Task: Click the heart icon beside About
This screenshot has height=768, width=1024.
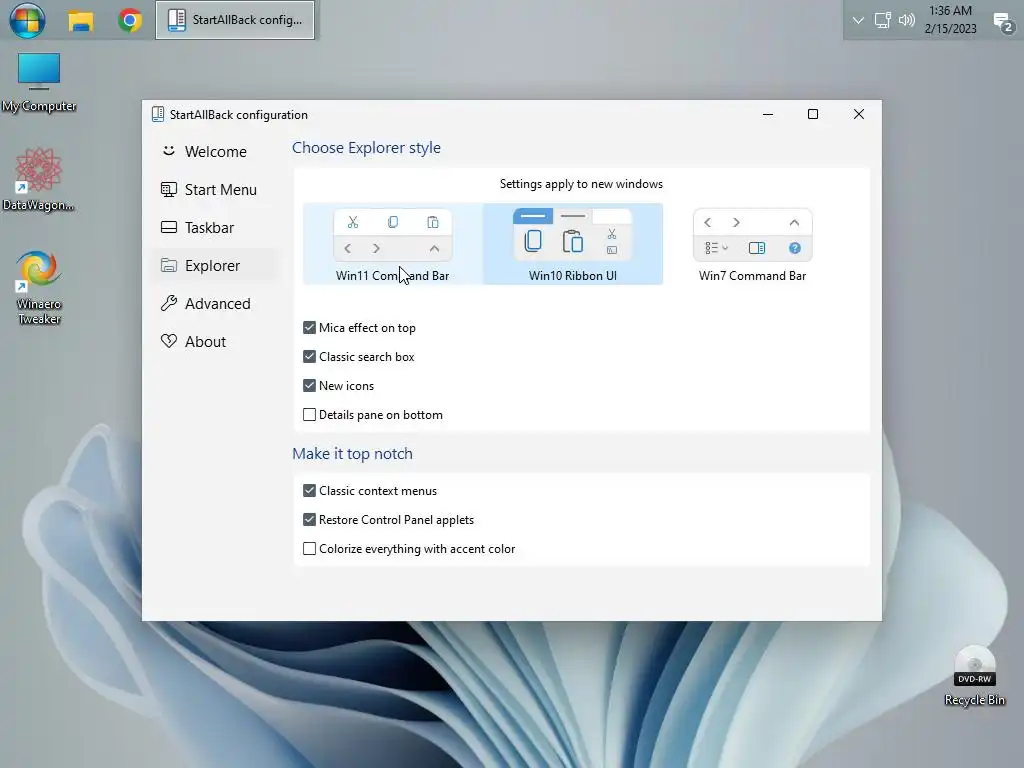Action: coord(168,341)
